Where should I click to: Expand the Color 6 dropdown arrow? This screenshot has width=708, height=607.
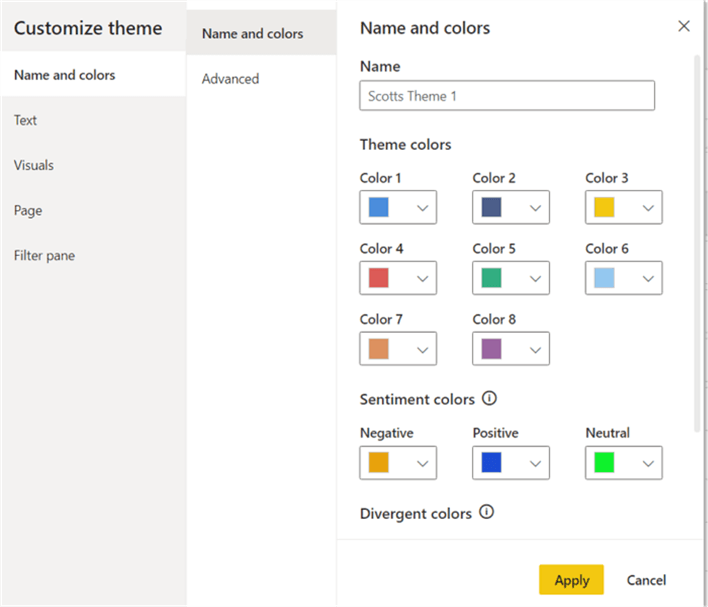pos(648,278)
